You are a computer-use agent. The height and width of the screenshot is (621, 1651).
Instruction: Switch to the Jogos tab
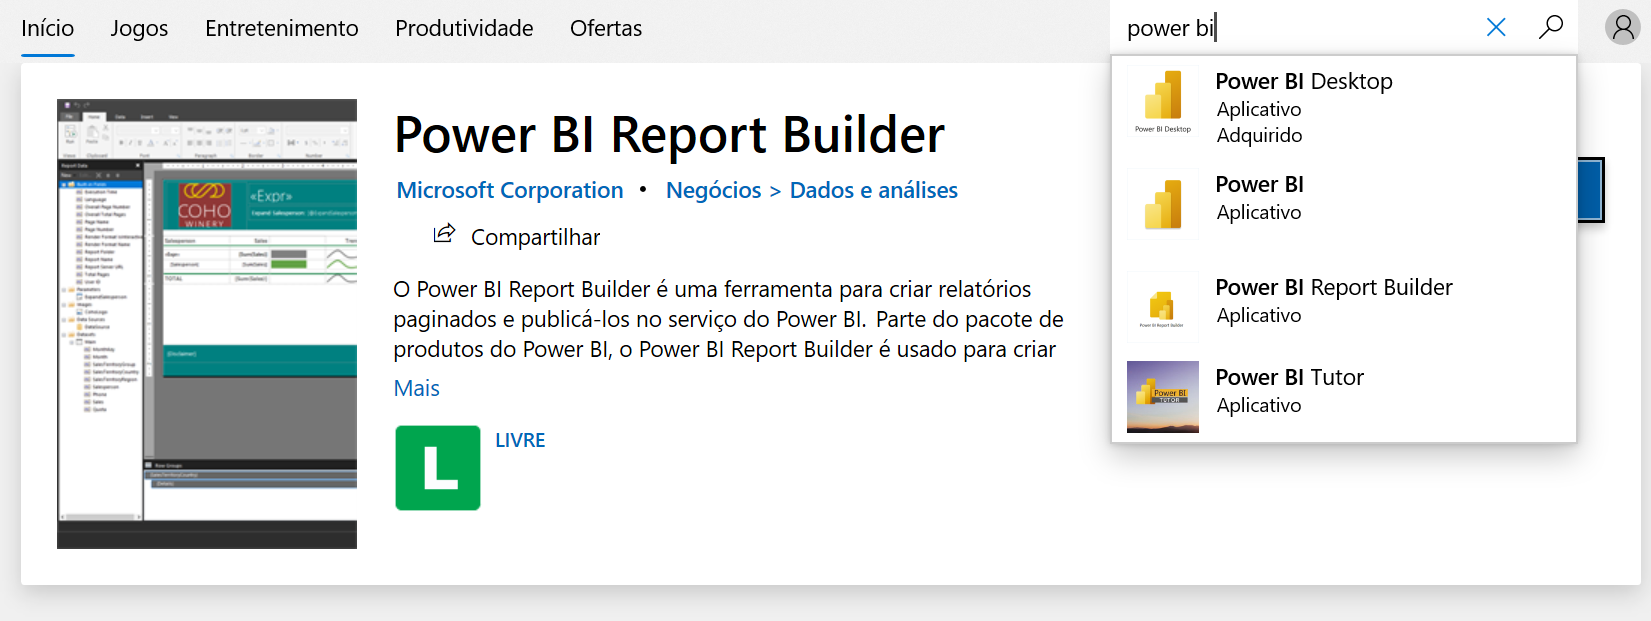click(x=139, y=28)
